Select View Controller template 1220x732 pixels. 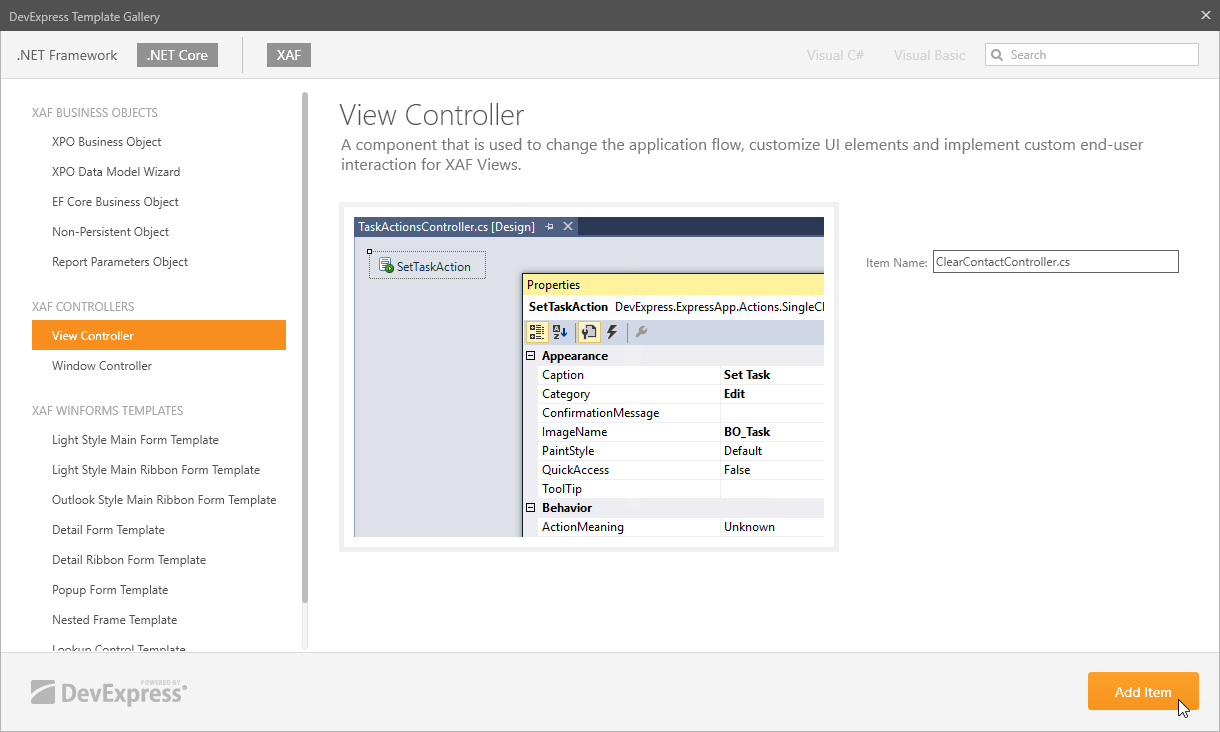pos(159,335)
